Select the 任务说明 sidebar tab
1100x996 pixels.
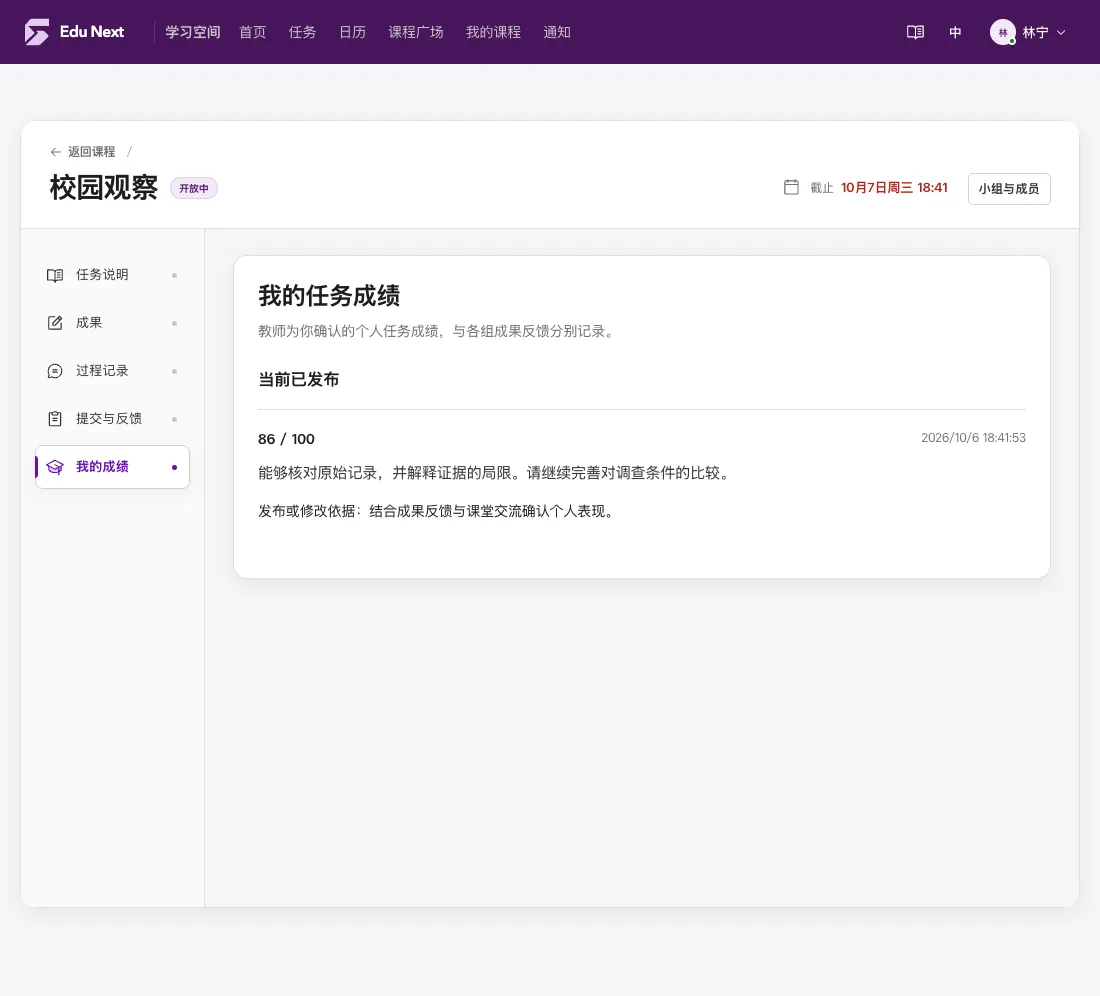tap(112, 275)
